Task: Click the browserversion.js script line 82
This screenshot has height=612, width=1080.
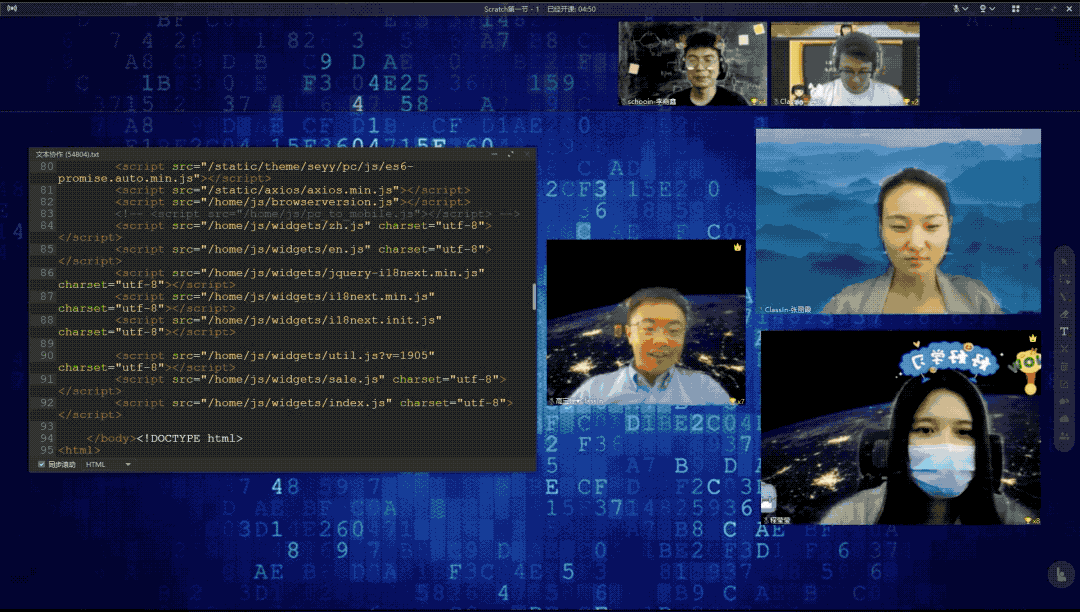Action: pyautogui.click(x=293, y=202)
